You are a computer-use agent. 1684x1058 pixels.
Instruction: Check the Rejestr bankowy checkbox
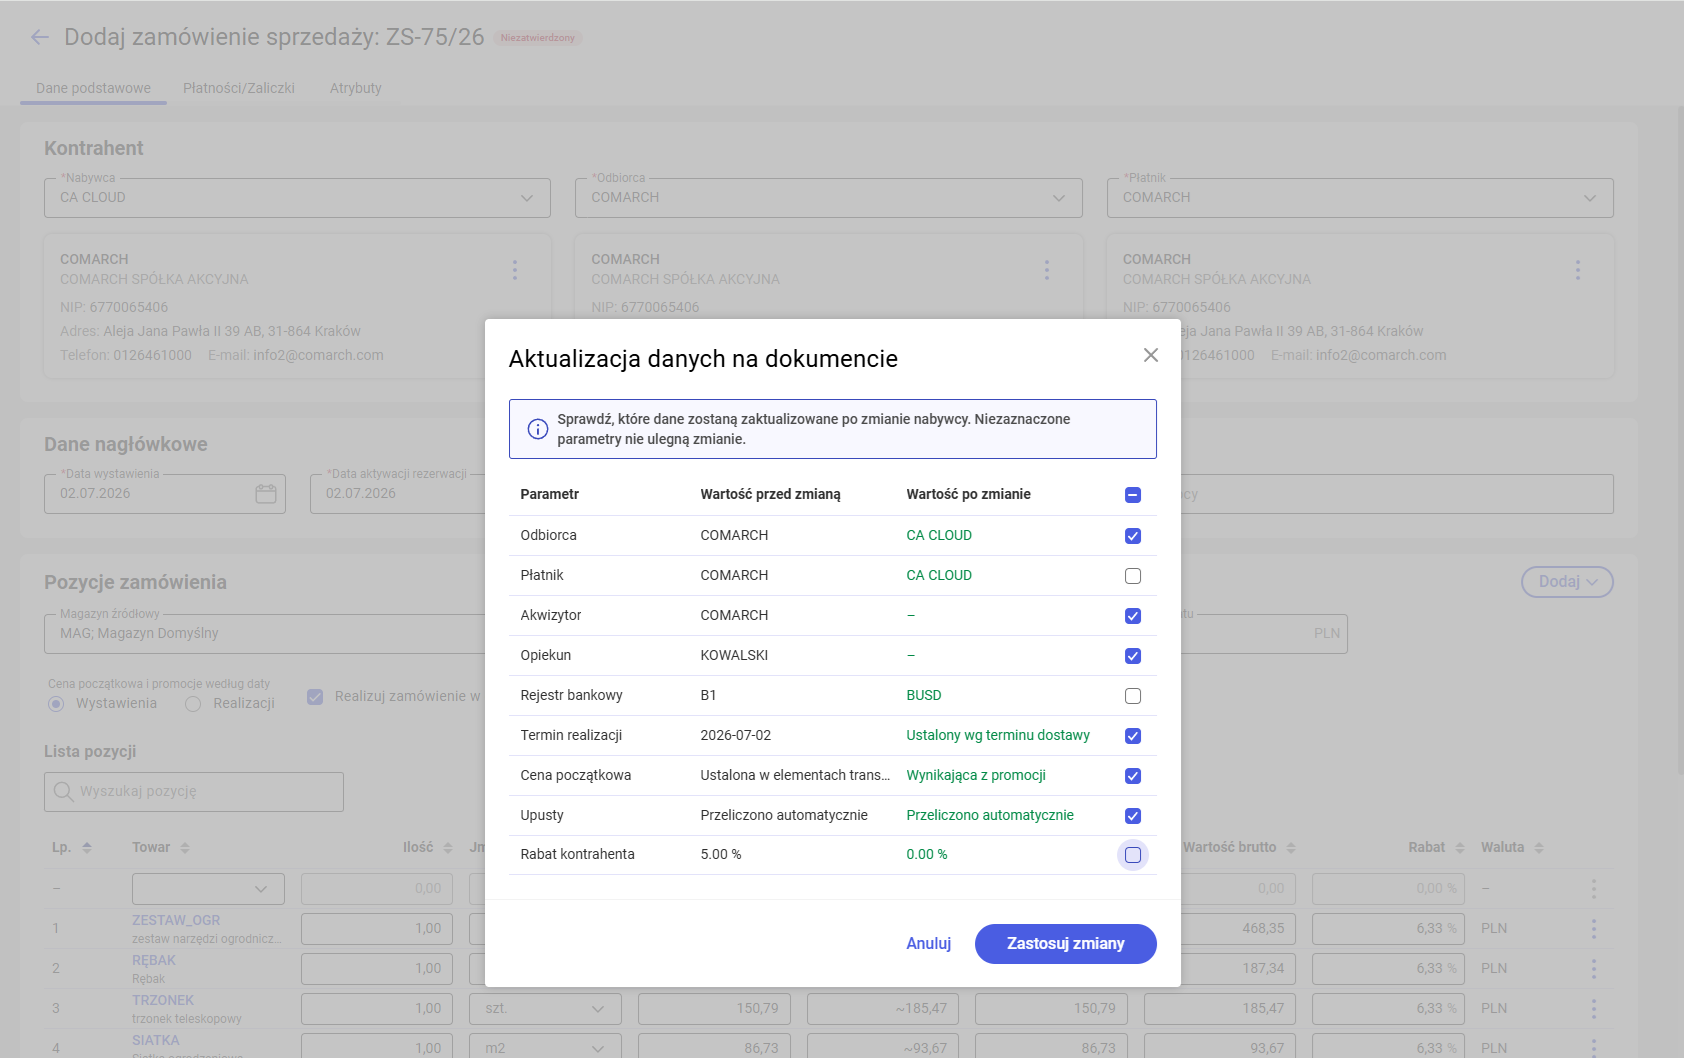pos(1133,696)
